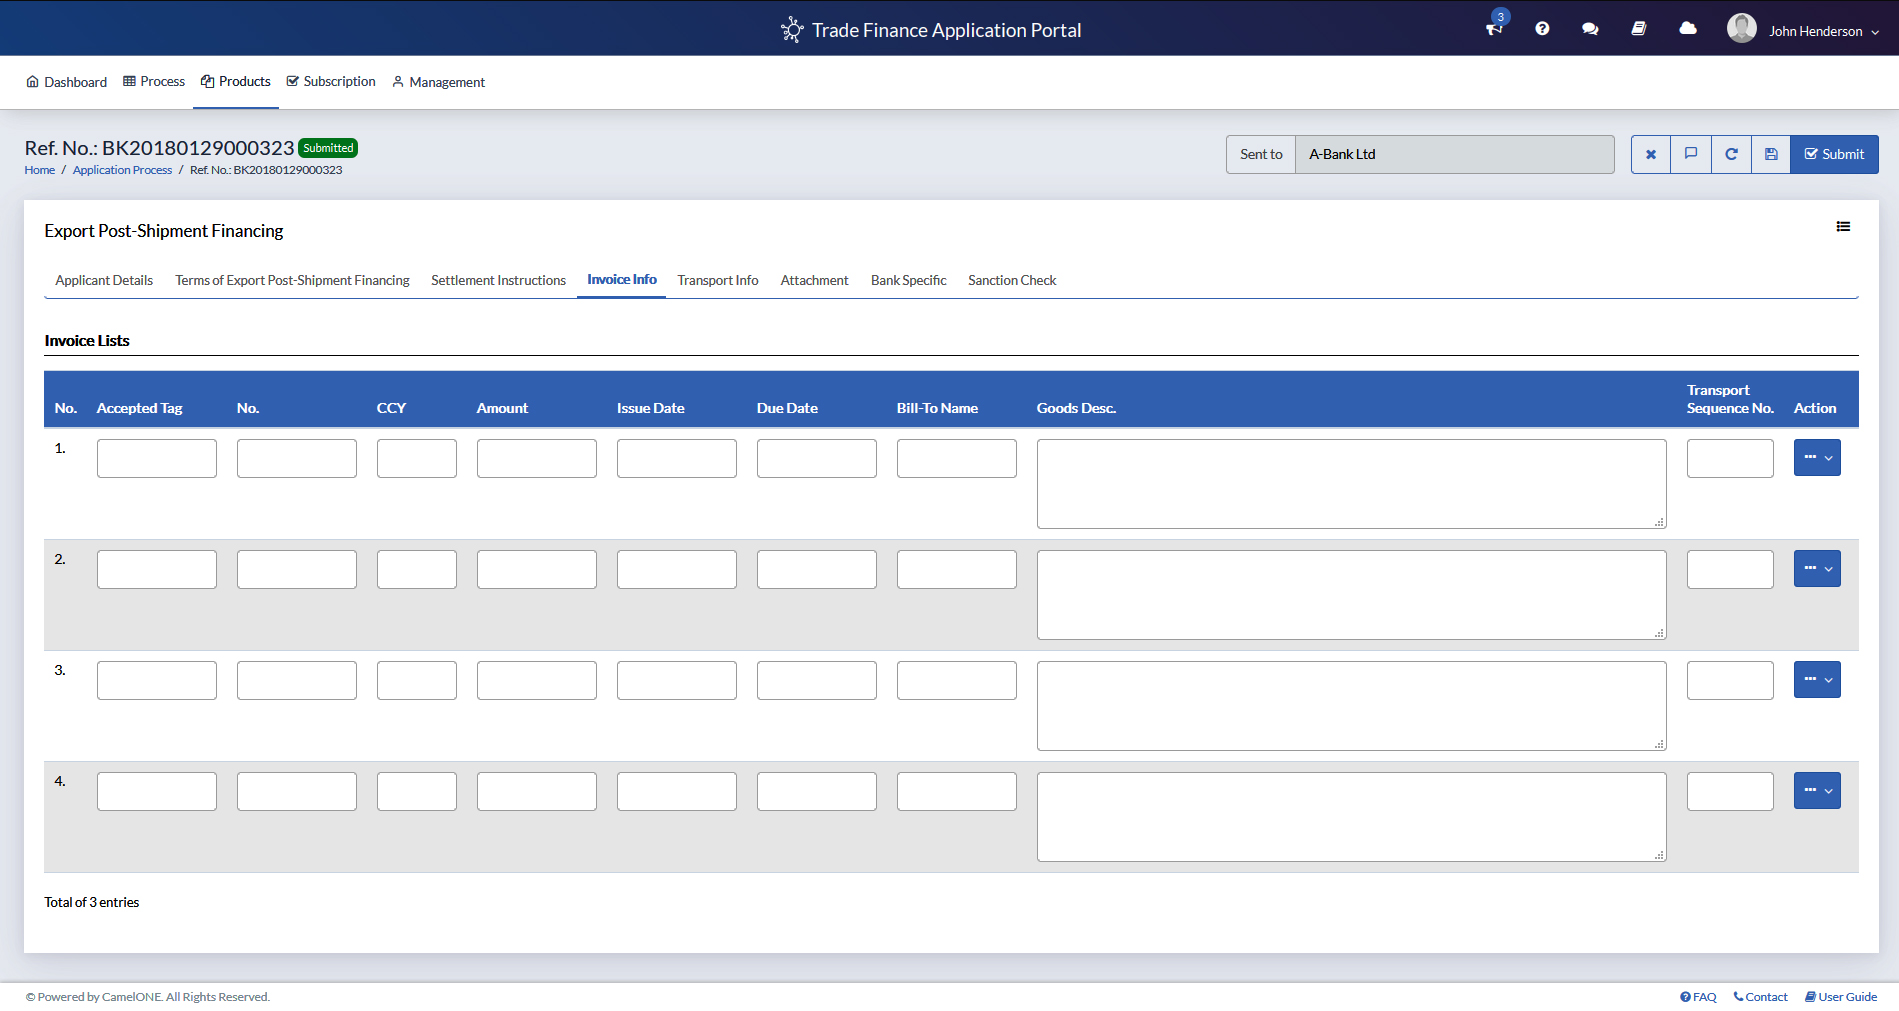Click the refresh icon beside Submit

pyautogui.click(x=1731, y=154)
